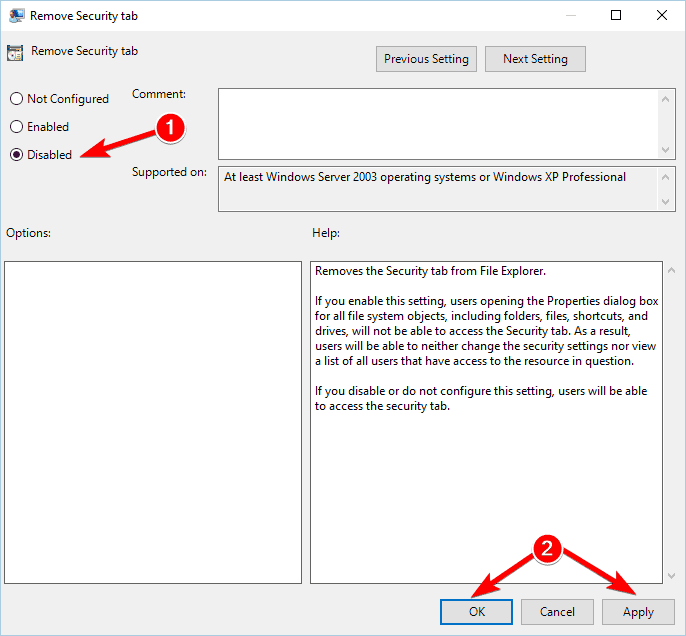Screen dimensions: 686x636
Task: Go to Next Setting
Action: click(x=535, y=59)
